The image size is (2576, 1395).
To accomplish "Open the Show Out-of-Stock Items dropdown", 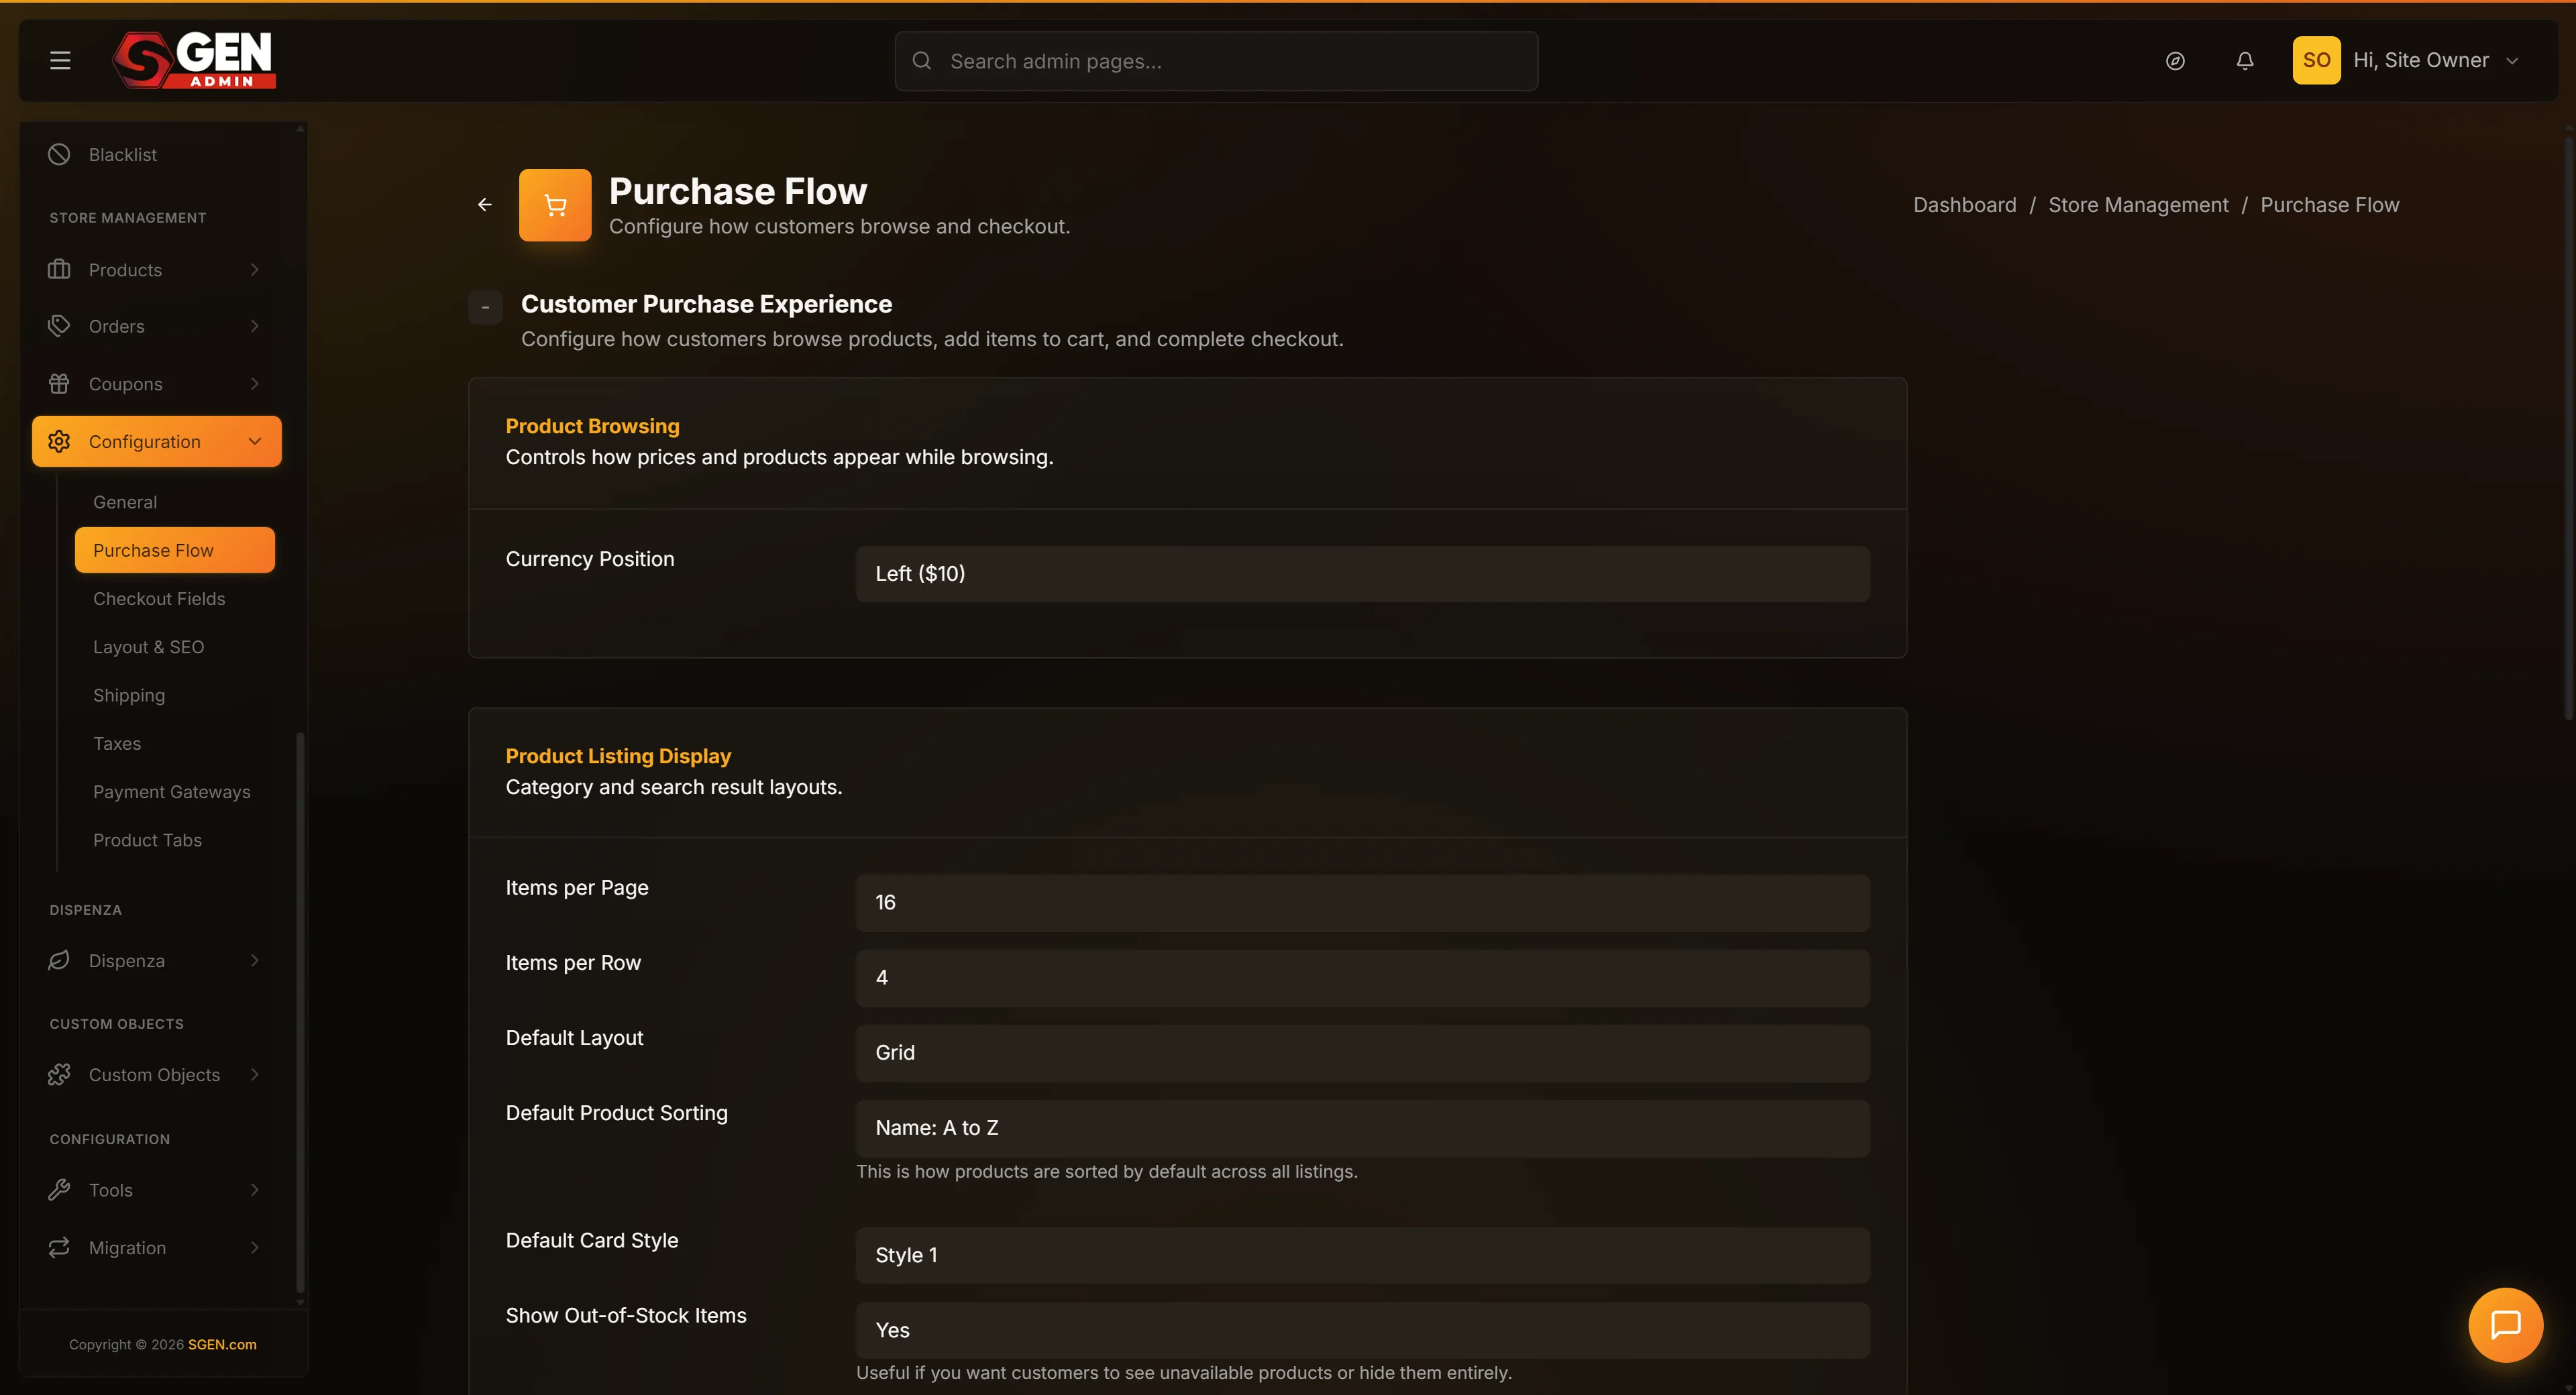I will click(x=1362, y=1330).
